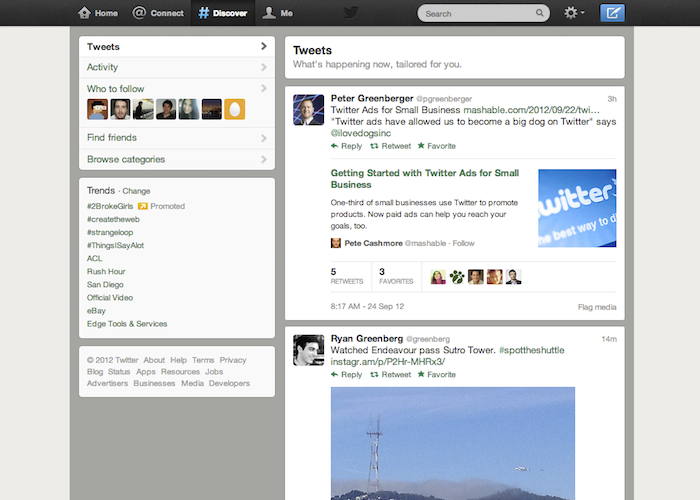Retweet Ryan Greenberg's tweet
Viewport: 700px width, 500px height.
click(x=390, y=375)
